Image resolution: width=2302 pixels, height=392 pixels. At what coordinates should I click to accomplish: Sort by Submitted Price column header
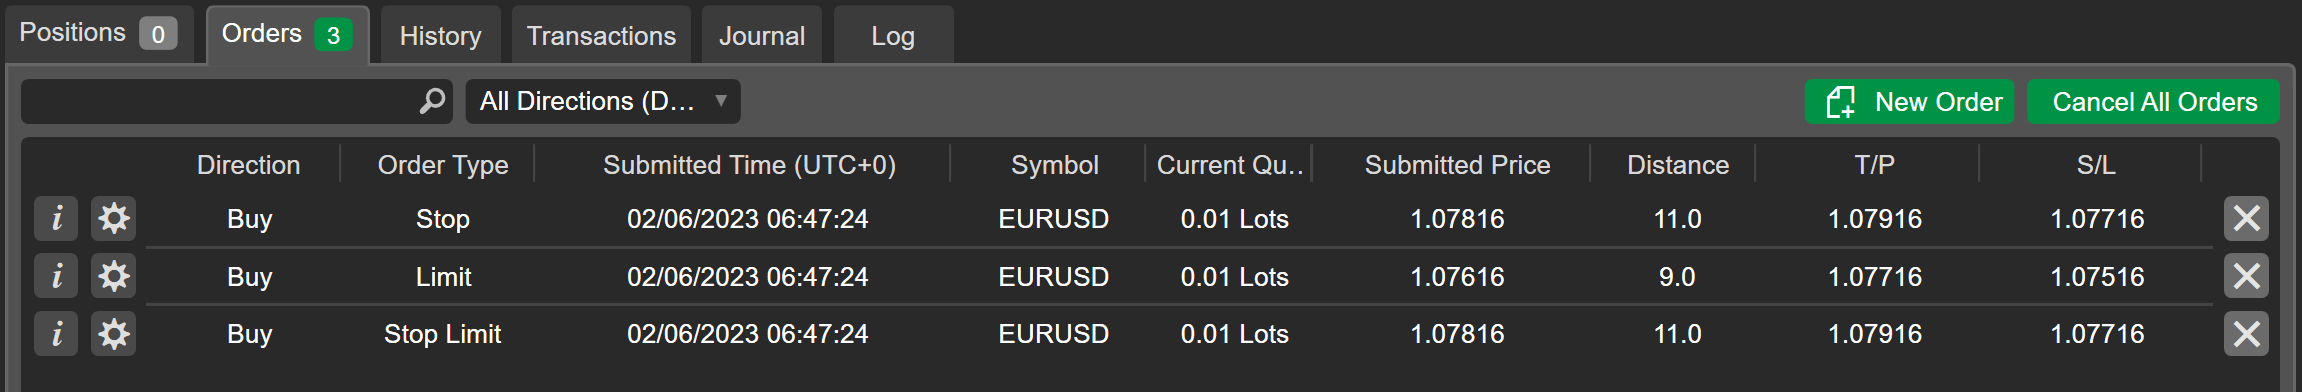(1457, 165)
